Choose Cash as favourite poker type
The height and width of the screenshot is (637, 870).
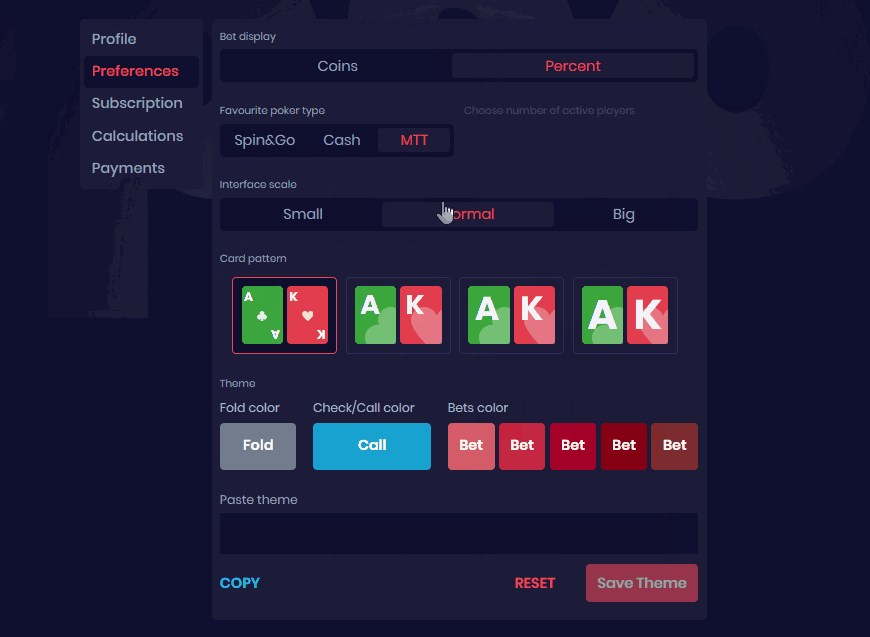point(341,140)
